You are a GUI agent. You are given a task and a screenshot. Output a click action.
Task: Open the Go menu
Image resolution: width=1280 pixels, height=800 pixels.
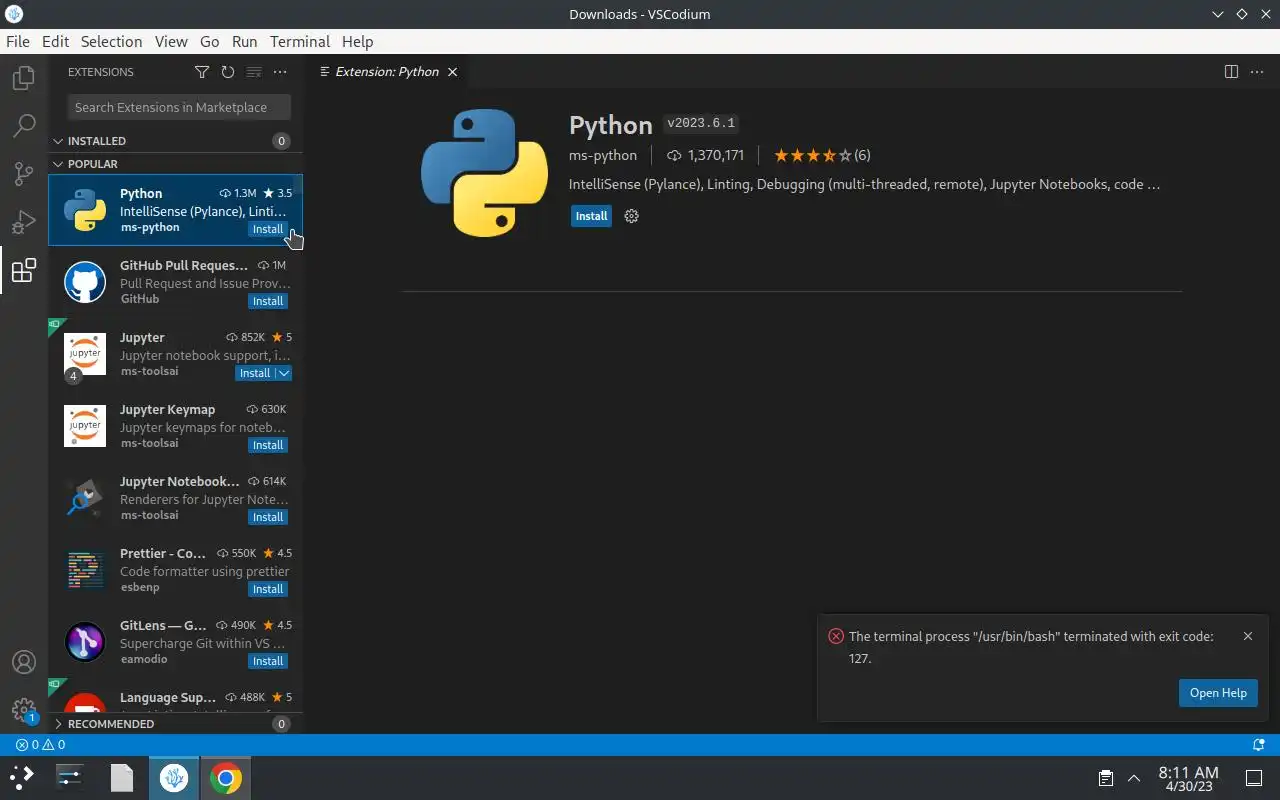tap(209, 41)
